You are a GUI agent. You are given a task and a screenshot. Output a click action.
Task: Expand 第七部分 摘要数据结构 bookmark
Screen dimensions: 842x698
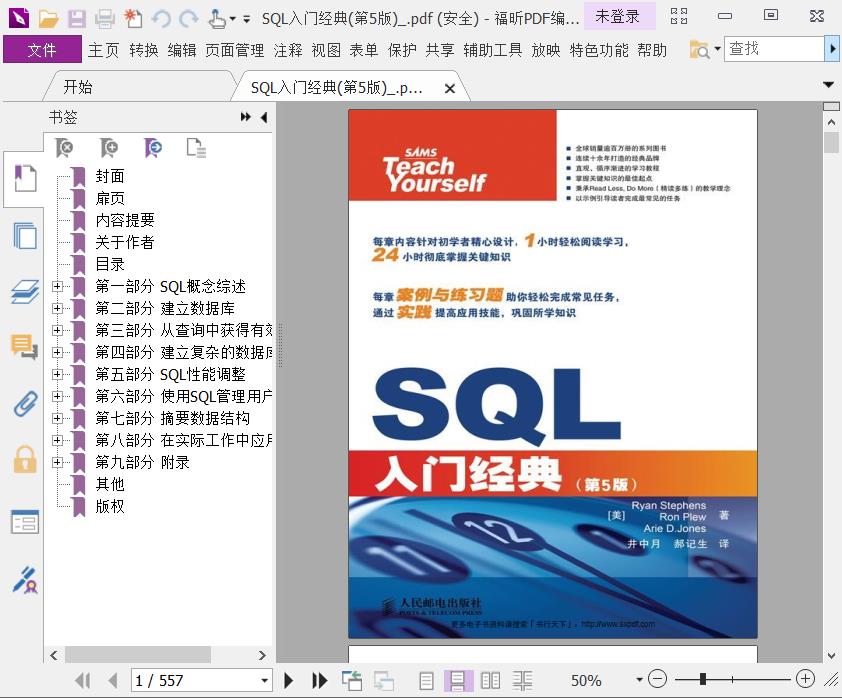click(57, 418)
